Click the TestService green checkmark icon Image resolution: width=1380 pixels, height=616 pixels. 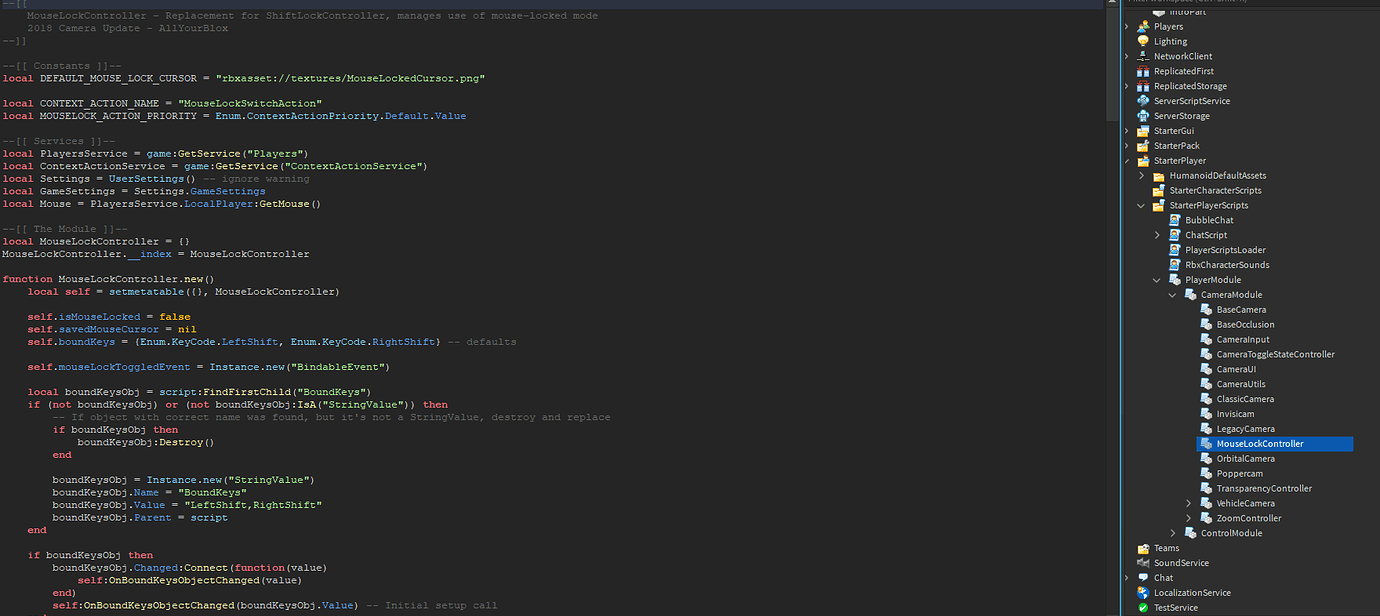1143,607
